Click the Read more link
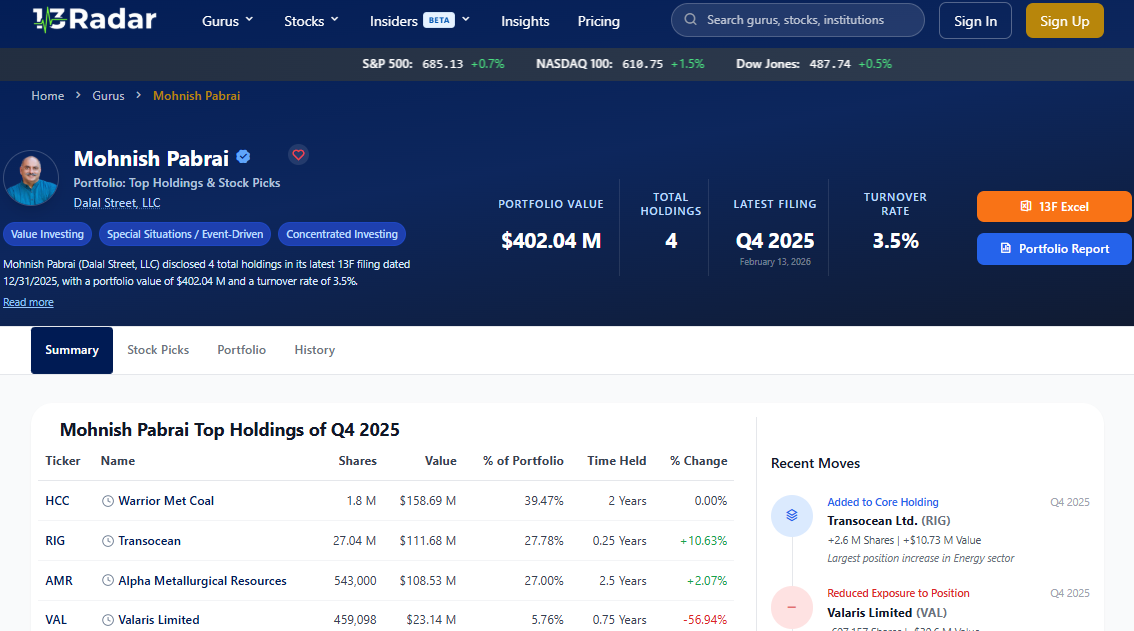 point(28,302)
